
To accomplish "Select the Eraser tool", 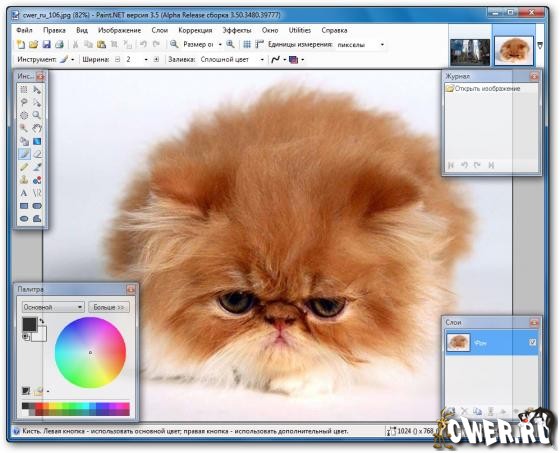I will pos(37,154).
